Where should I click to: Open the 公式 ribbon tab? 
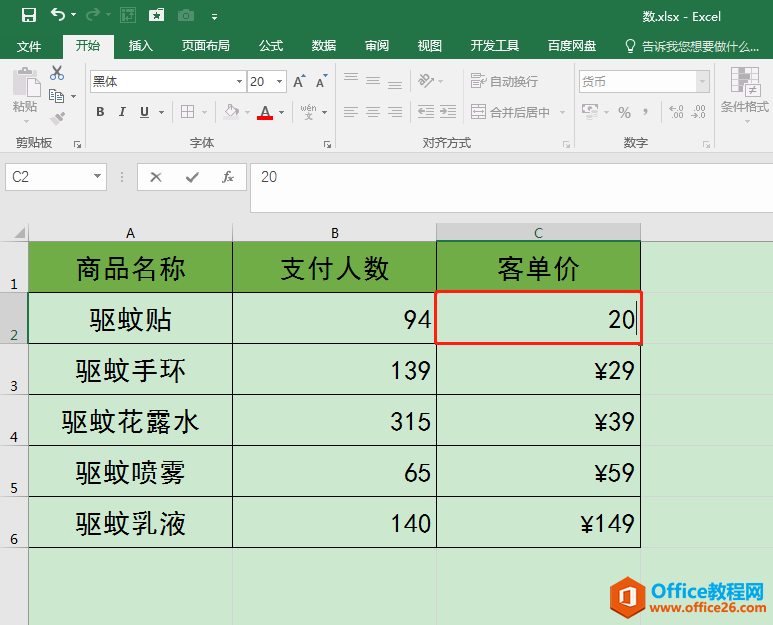pos(271,46)
